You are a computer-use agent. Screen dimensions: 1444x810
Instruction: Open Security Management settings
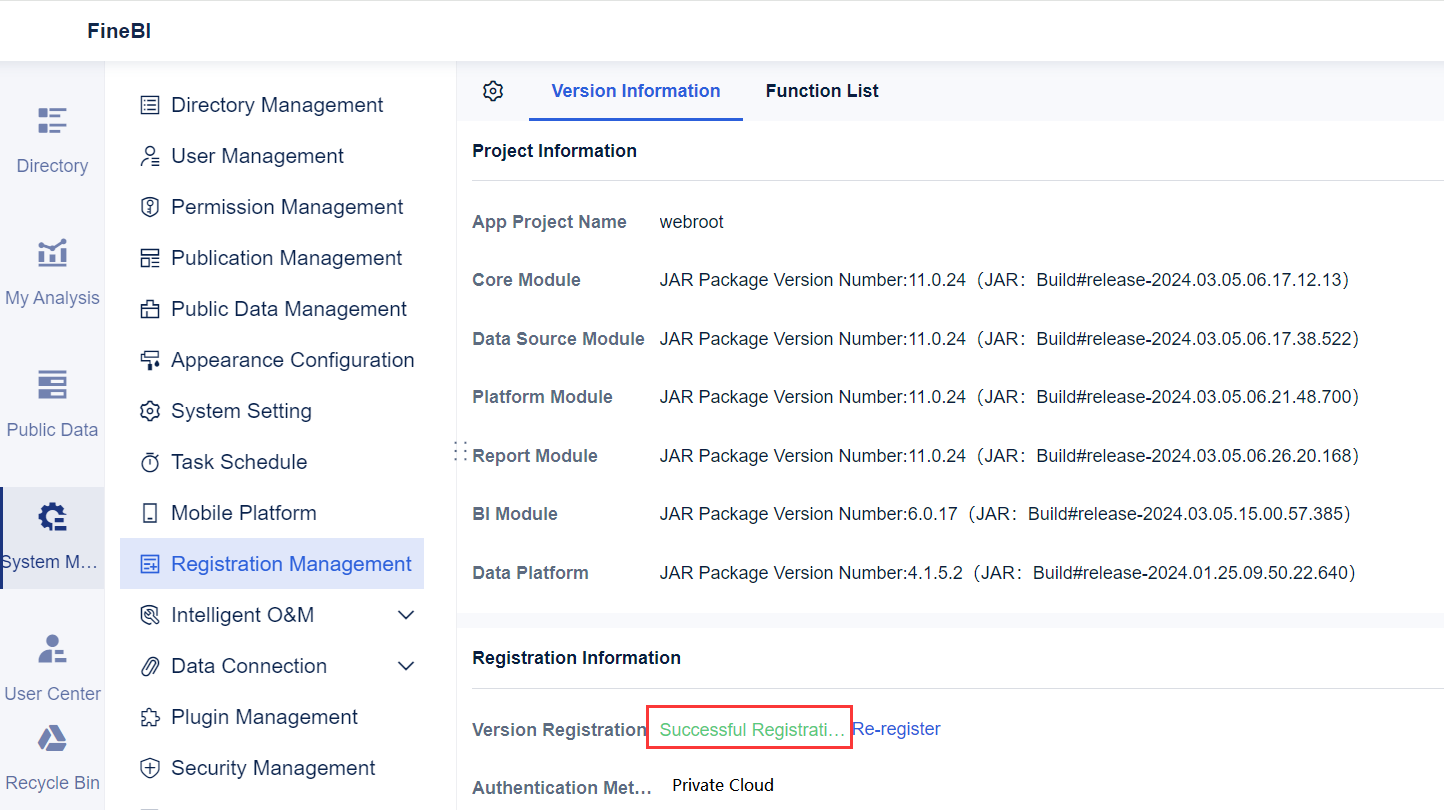(x=274, y=767)
